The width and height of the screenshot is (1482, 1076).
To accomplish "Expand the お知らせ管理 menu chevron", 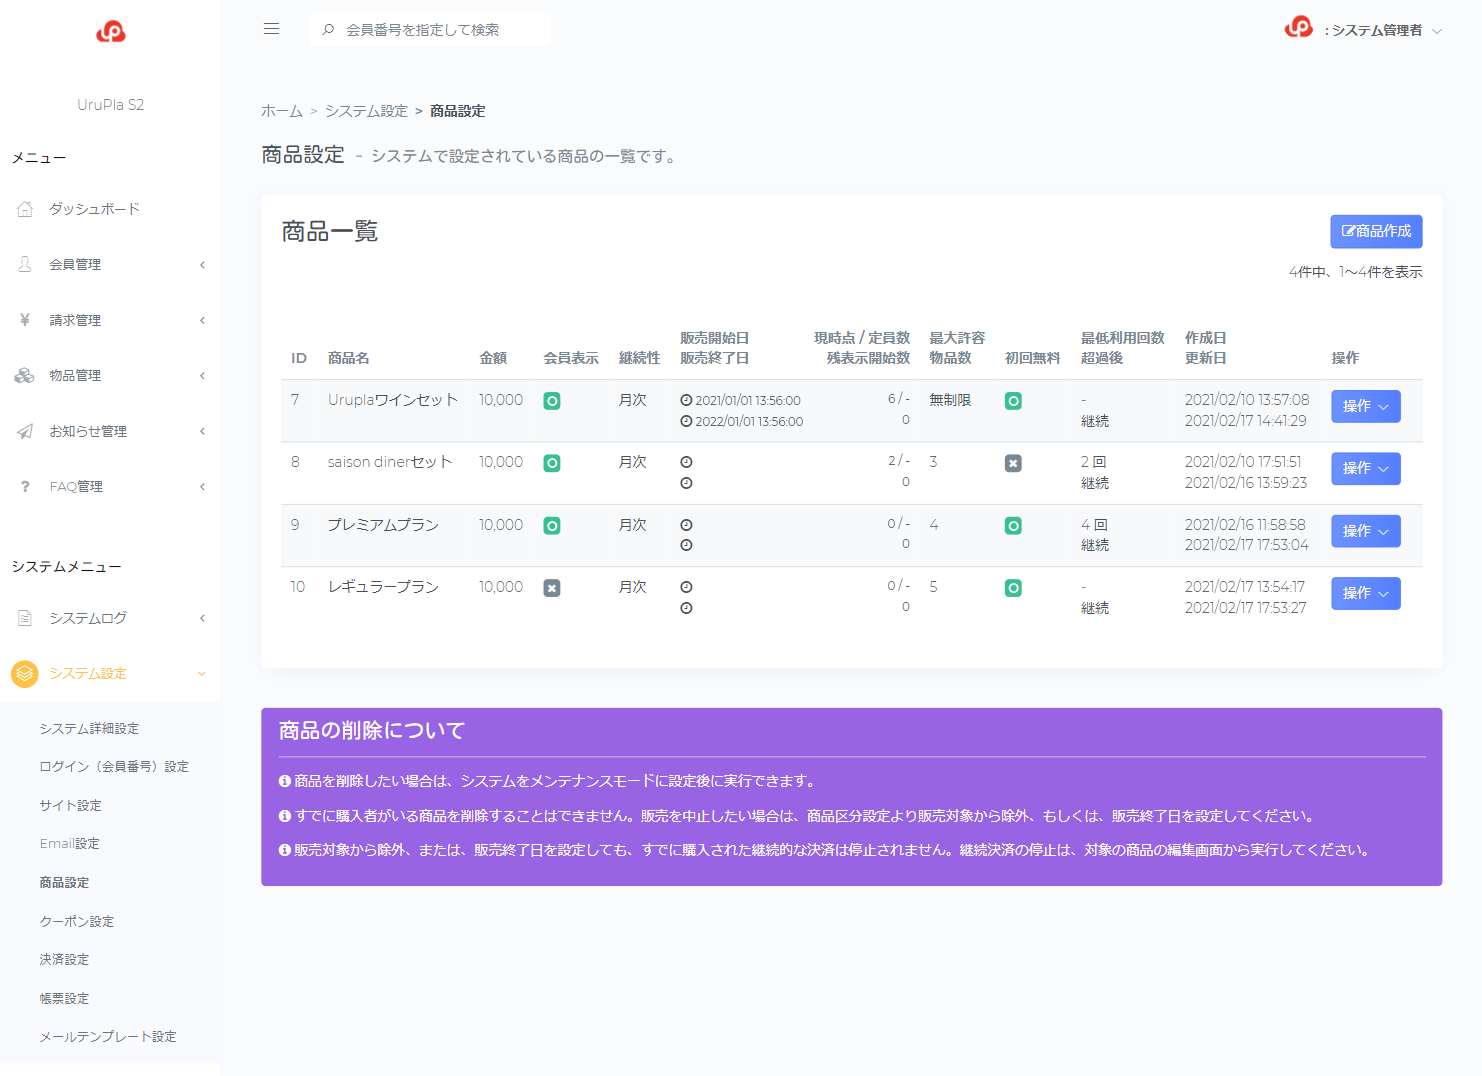I will pos(202,431).
